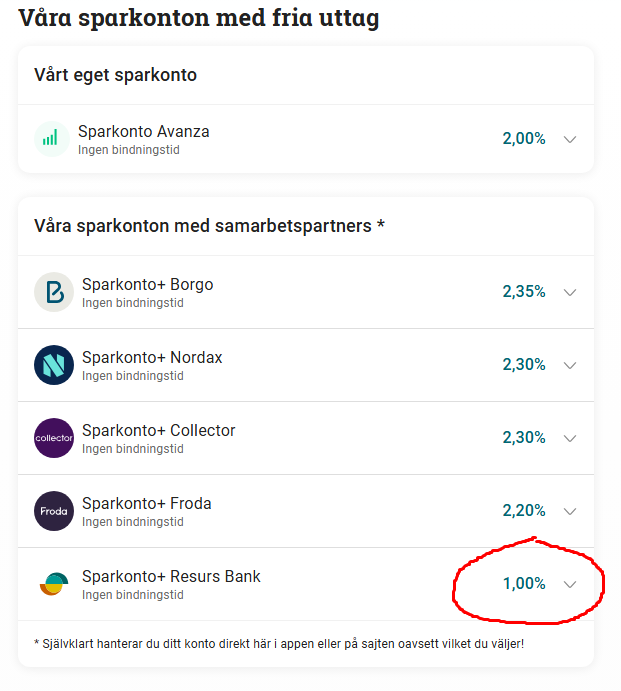Click the Nordax bank logo icon

(54, 365)
